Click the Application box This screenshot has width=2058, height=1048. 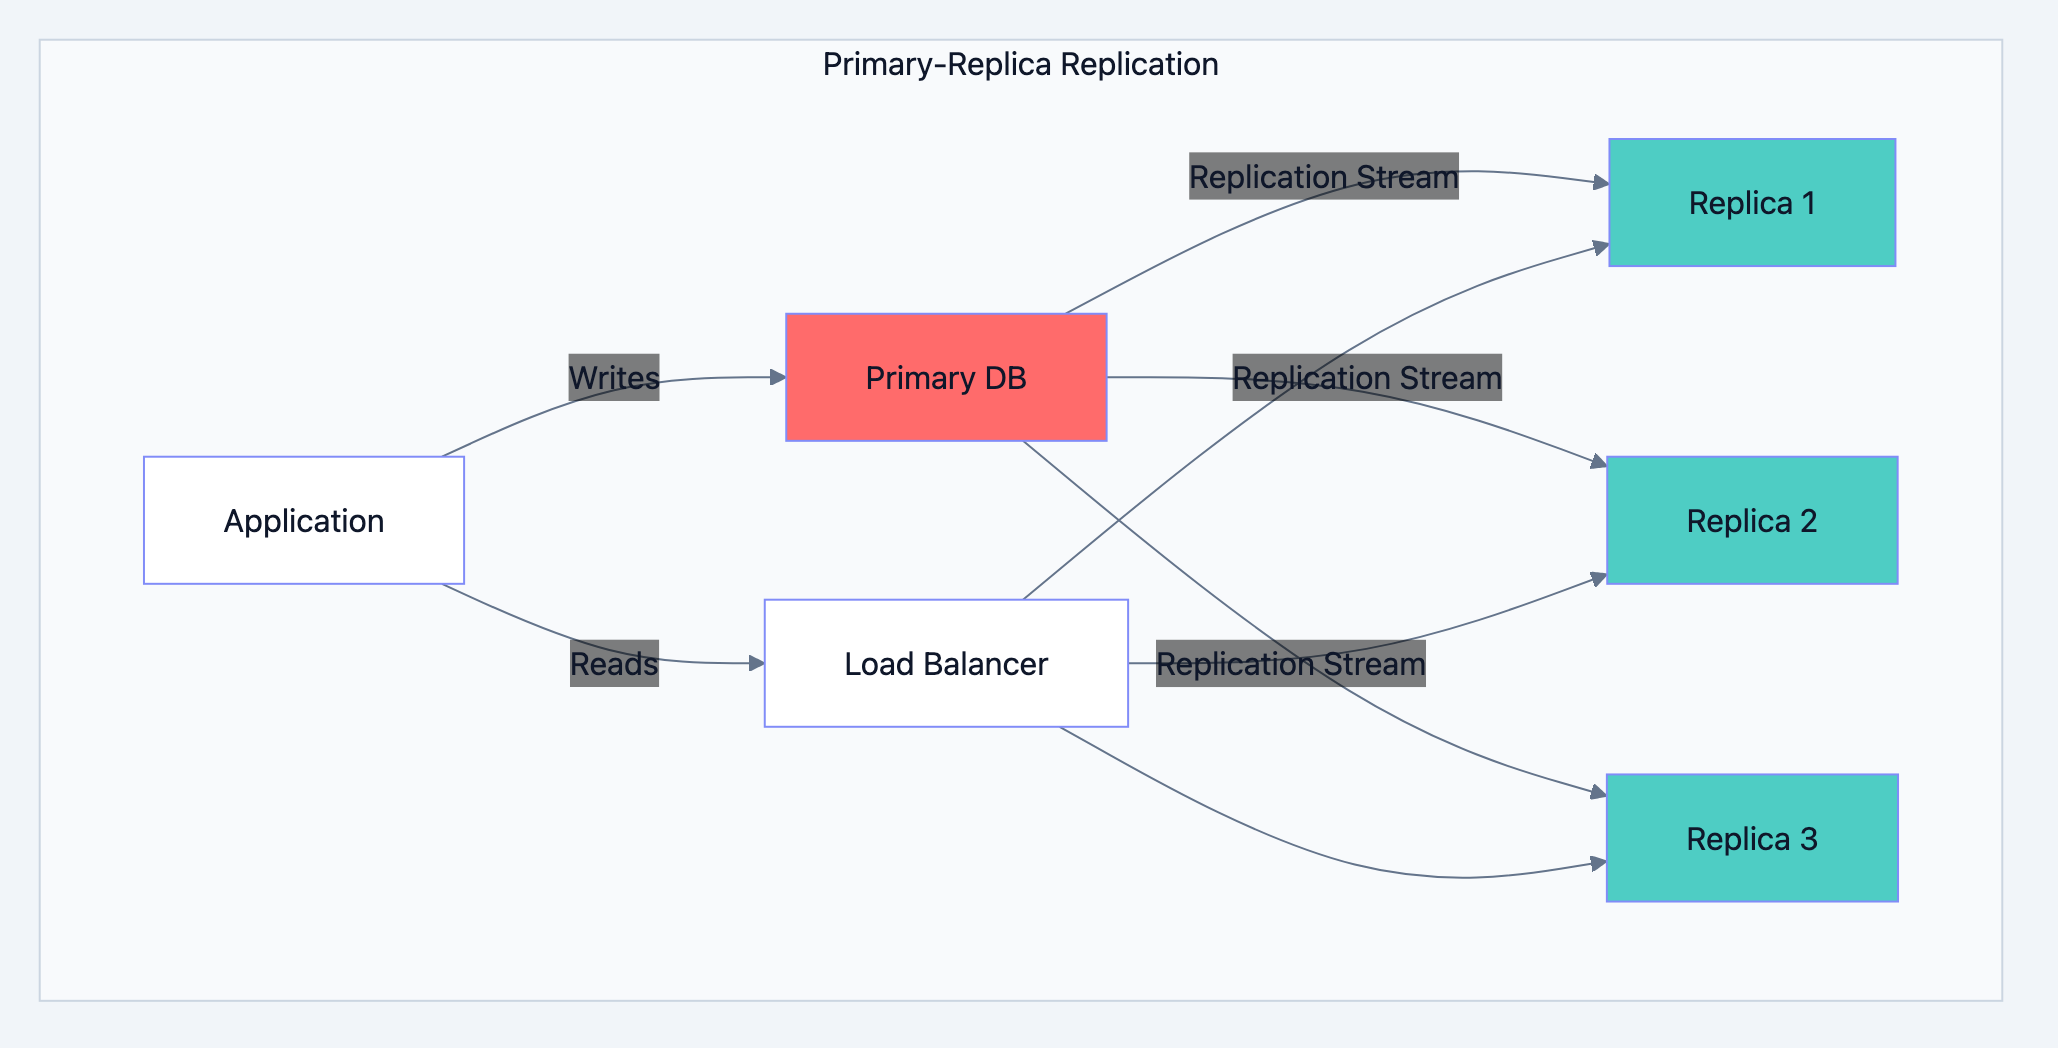[x=303, y=520]
